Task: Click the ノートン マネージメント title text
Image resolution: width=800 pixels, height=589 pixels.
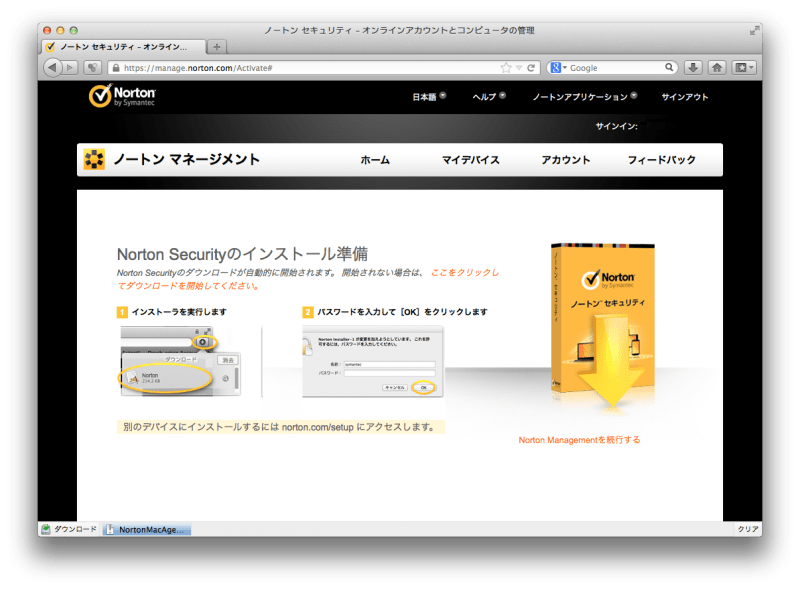Action: (187, 159)
